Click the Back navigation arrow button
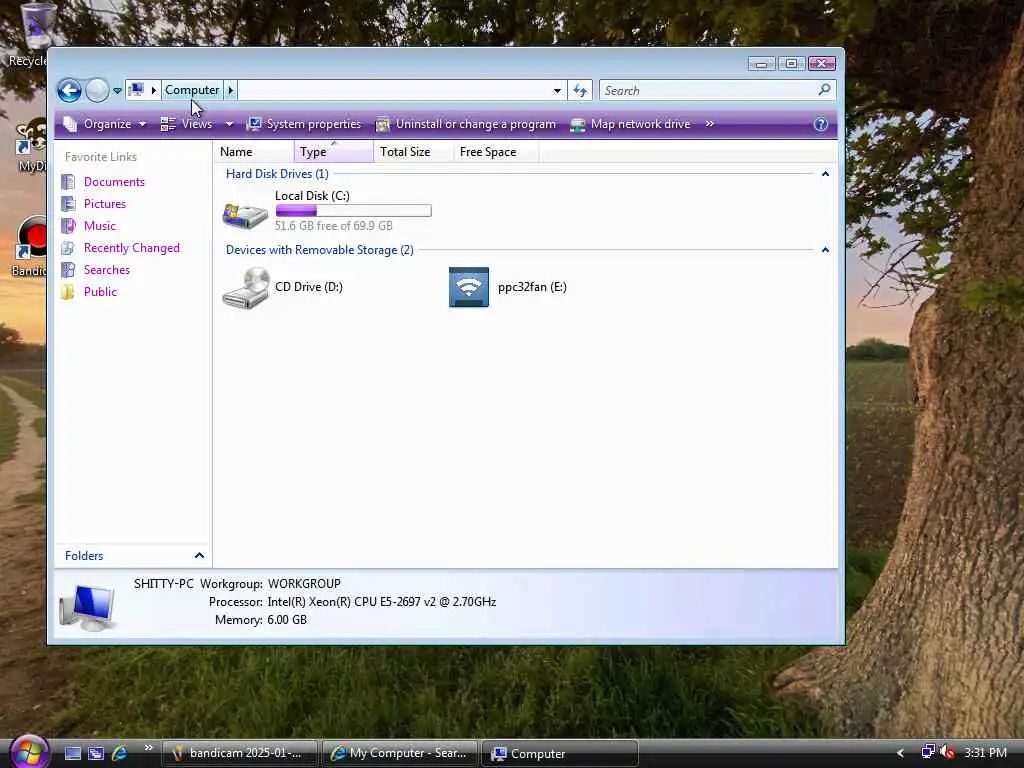 click(69, 90)
